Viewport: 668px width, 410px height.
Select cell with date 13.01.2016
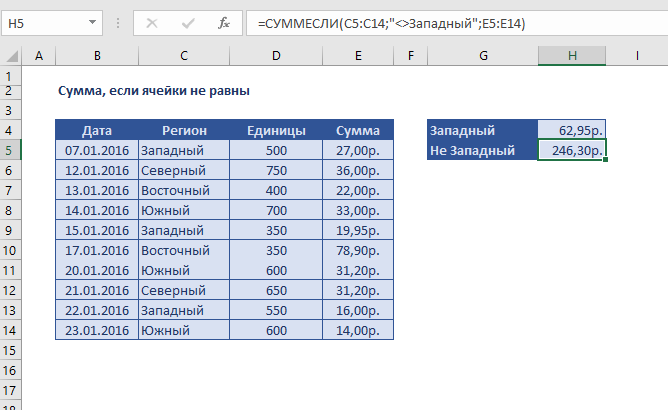click(x=97, y=191)
